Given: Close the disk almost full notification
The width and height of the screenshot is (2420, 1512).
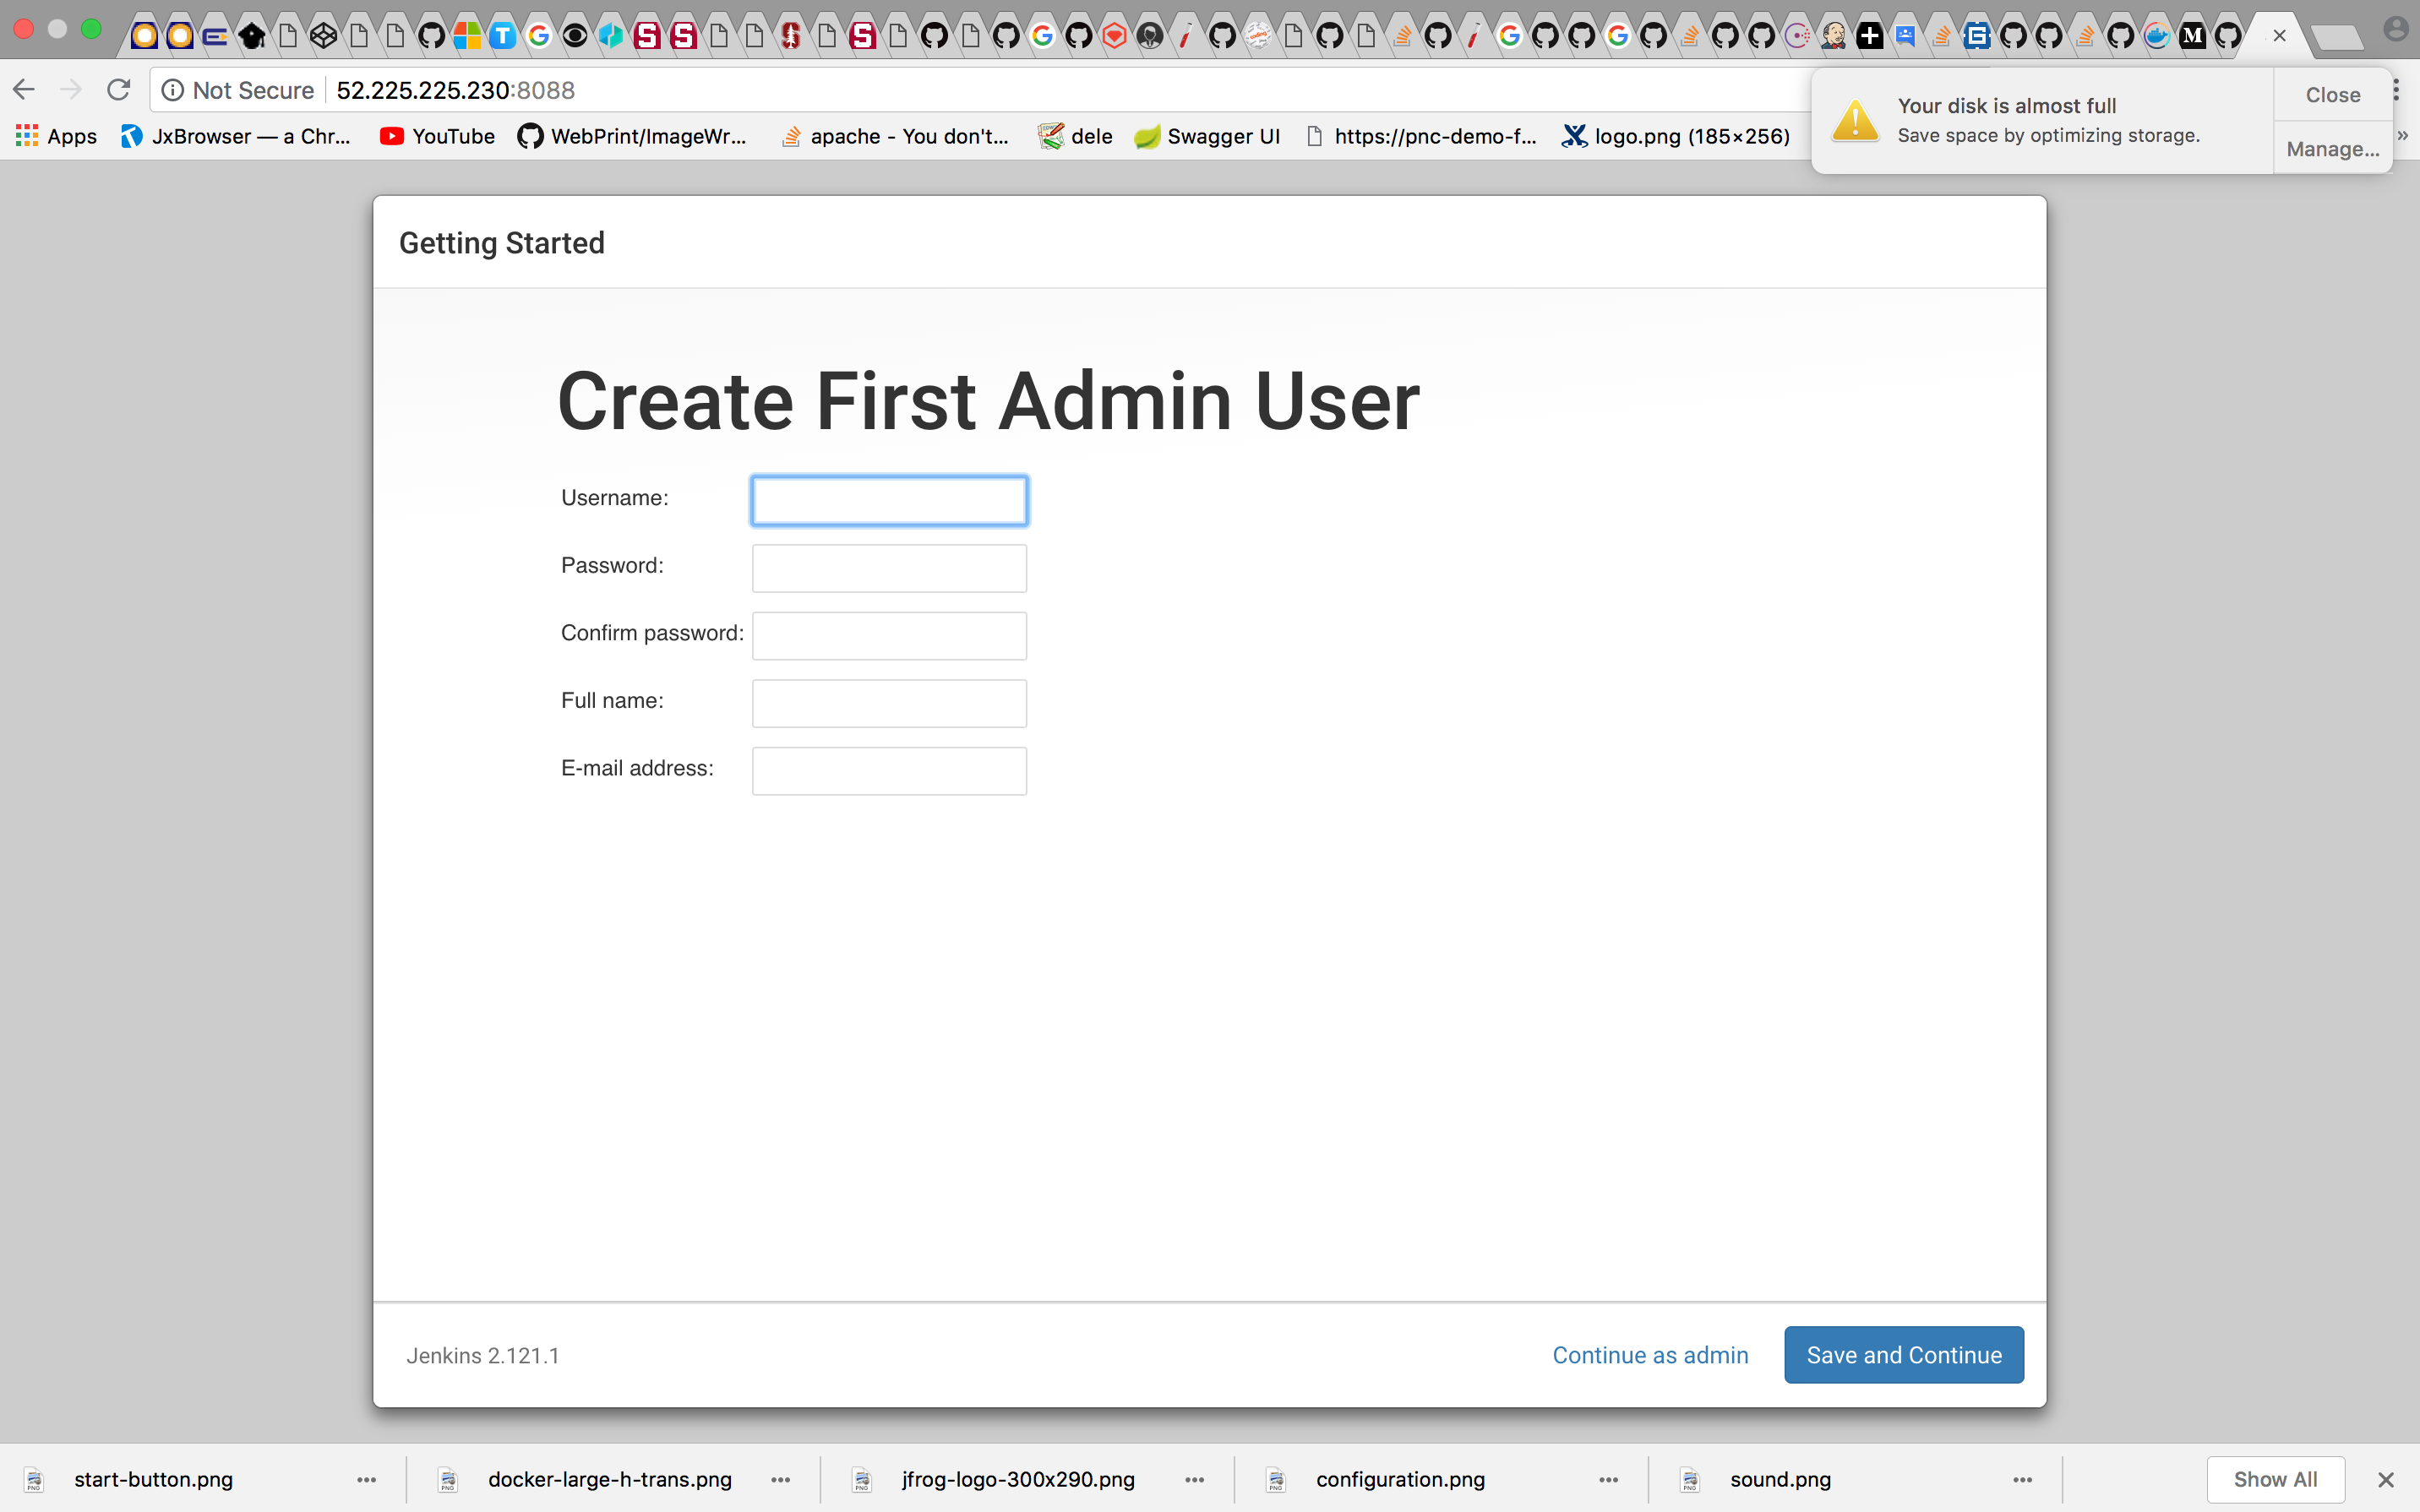Looking at the screenshot, I should point(2333,95).
